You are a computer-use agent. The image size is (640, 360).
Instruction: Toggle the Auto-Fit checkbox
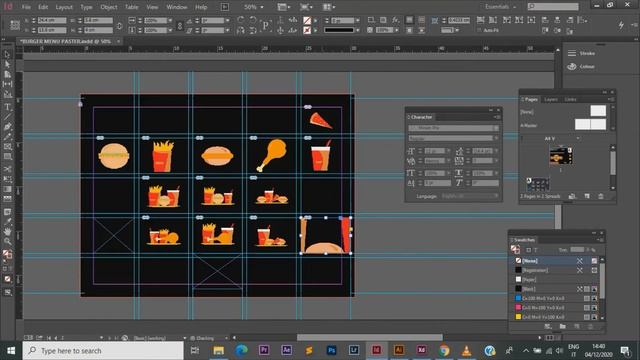pyautogui.click(x=479, y=30)
